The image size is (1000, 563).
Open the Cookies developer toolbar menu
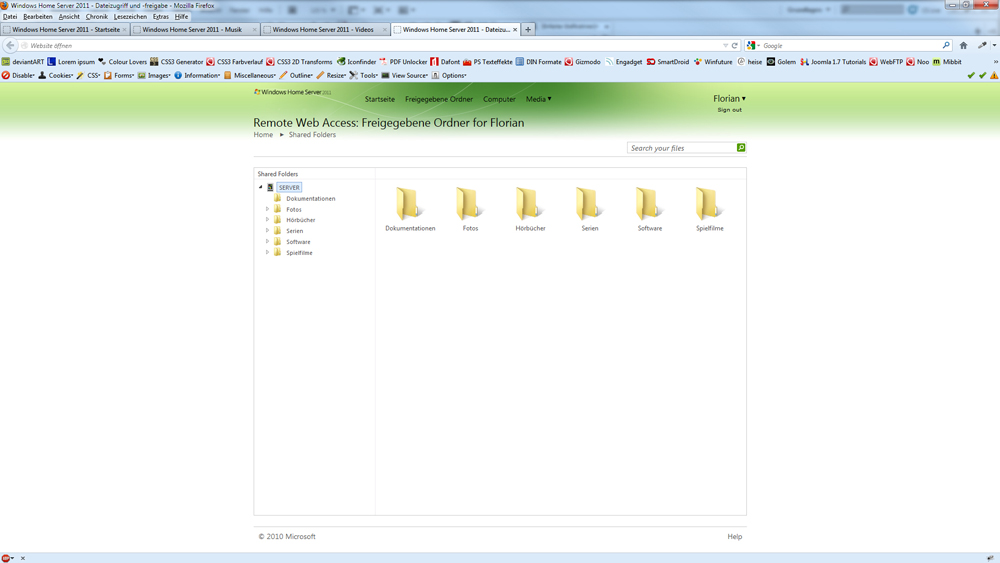click(x=56, y=75)
